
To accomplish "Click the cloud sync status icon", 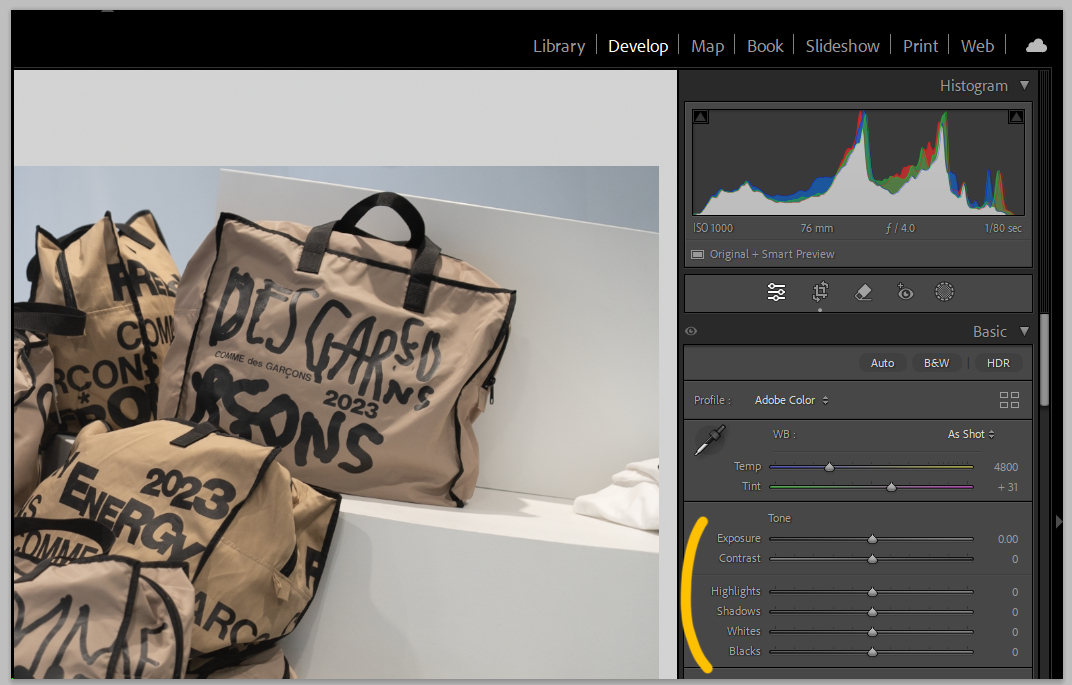I will click(x=1036, y=46).
